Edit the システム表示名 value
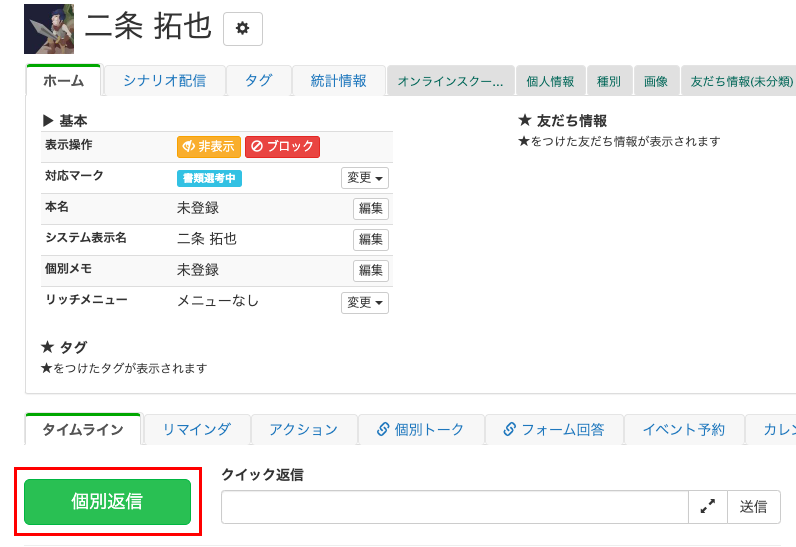The width and height of the screenshot is (796, 547). coord(370,240)
